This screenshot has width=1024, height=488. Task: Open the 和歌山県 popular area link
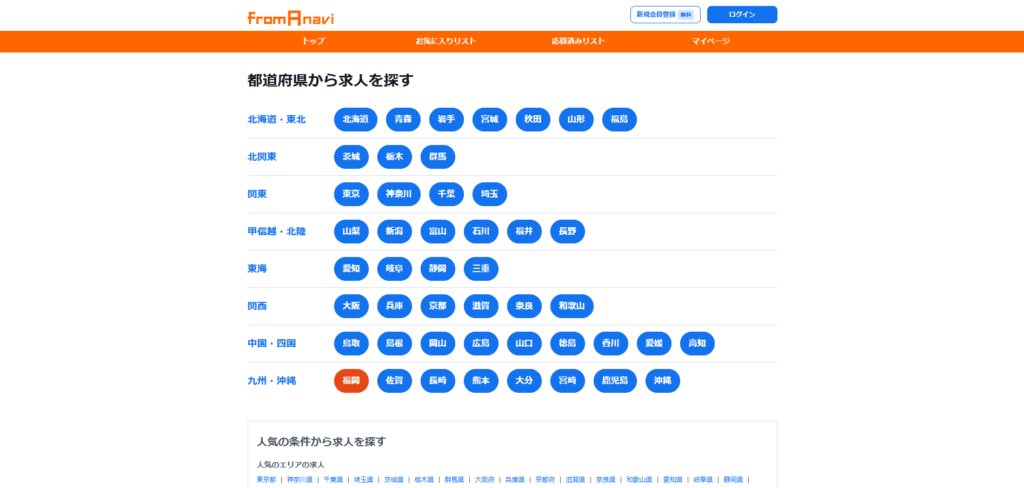point(639,480)
